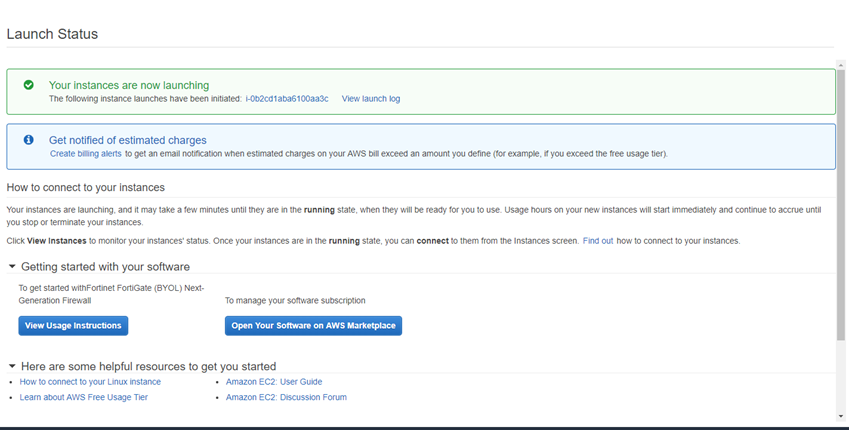Click the Launch Status page heading
The height and width of the screenshot is (430, 849).
point(52,34)
